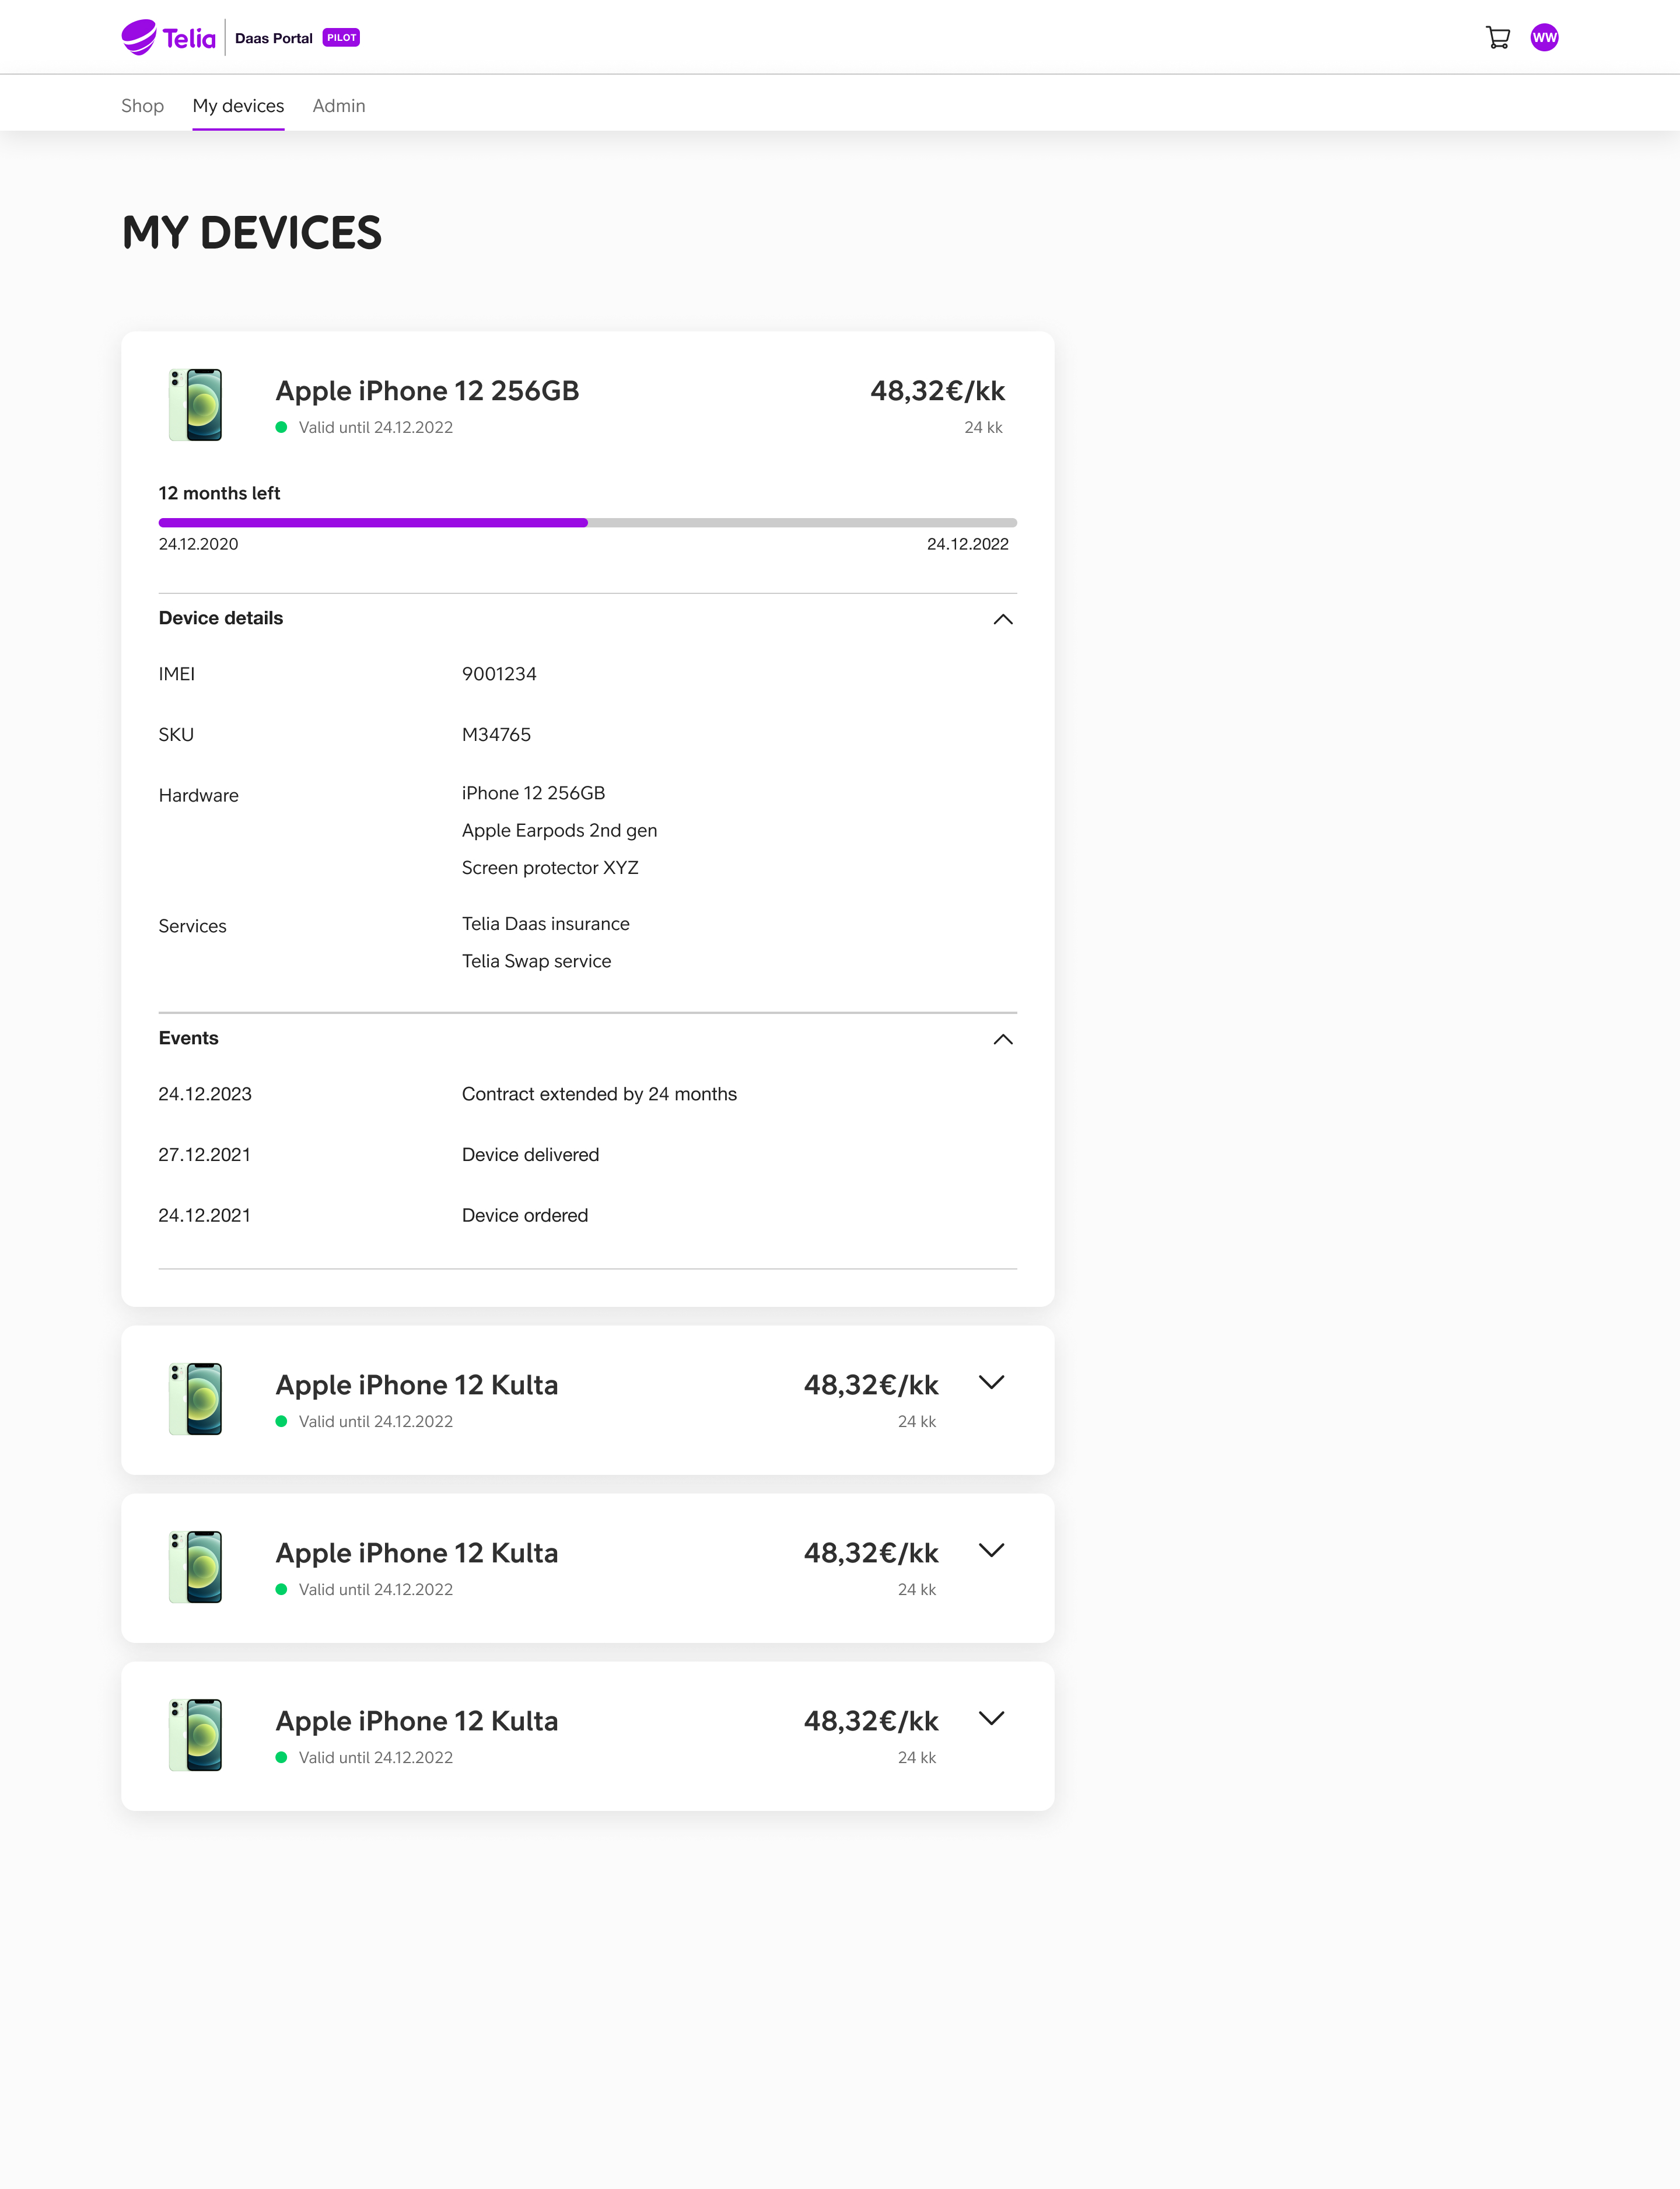Screen dimensions: 1680x2189
Task: Click the start date 24.12.2020
Action: tap(198, 544)
